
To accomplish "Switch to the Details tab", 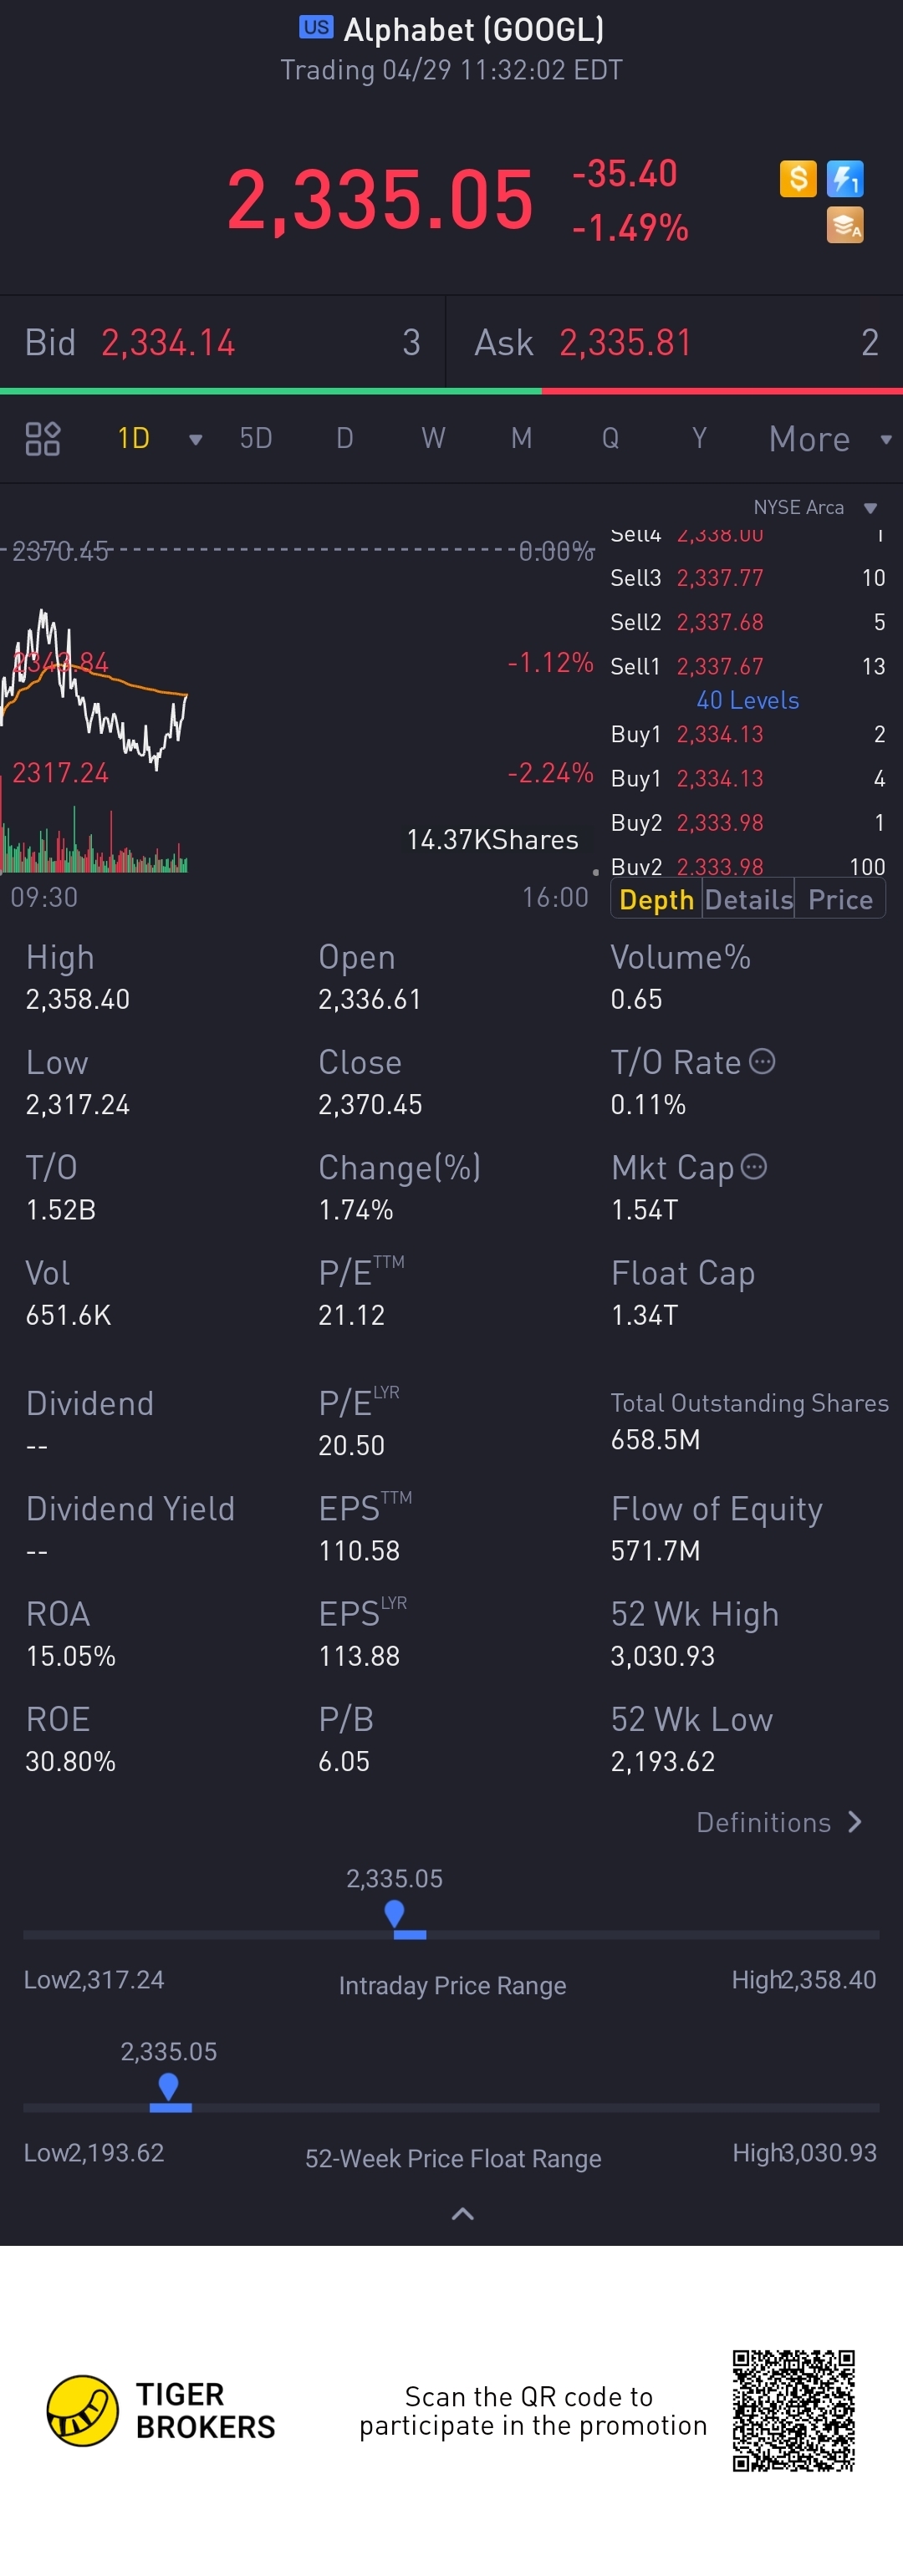I will coord(748,899).
